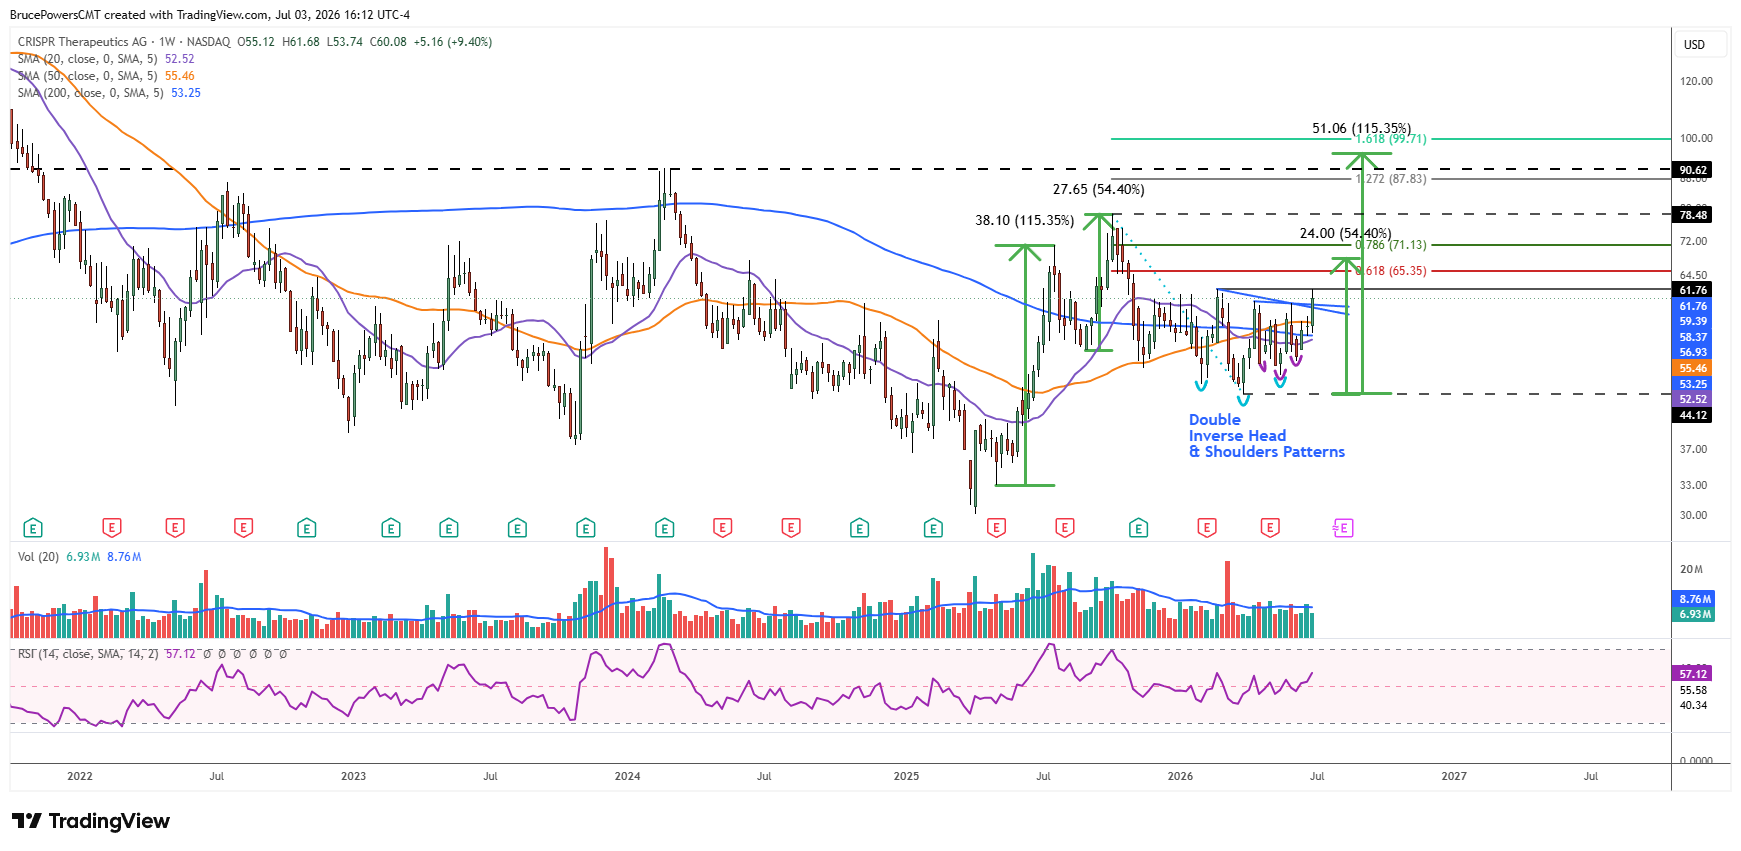Click the 2024 label on the time axis
Viewport: 1741px width, 851px height.
[627, 776]
